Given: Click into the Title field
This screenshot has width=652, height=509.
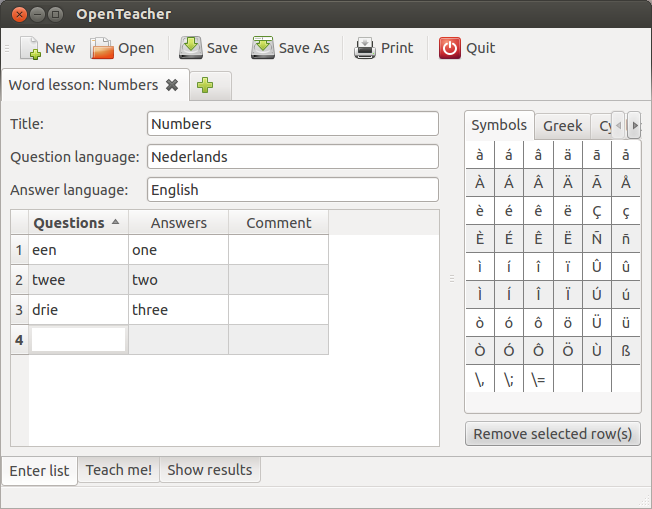Looking at the screenshot, I should 293,124.
